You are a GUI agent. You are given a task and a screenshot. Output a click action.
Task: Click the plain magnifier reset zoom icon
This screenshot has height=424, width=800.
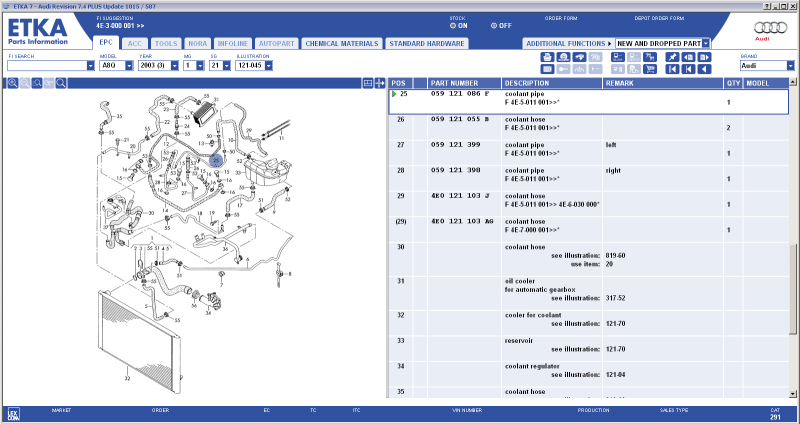tap(61, 83)
